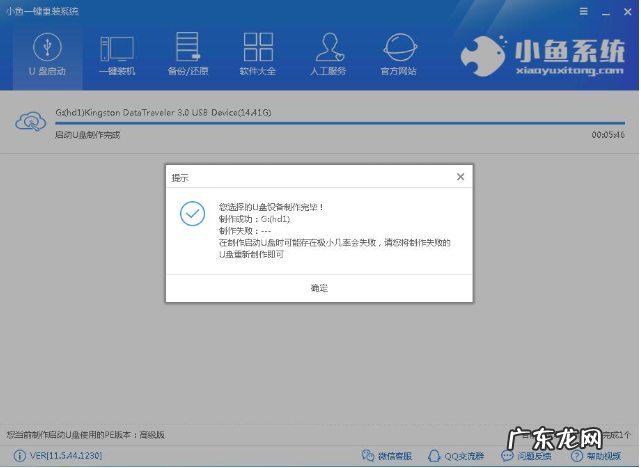Open the 问题反馈 feedback link
This screenshot has width=641, height=468.
point(526,456)
